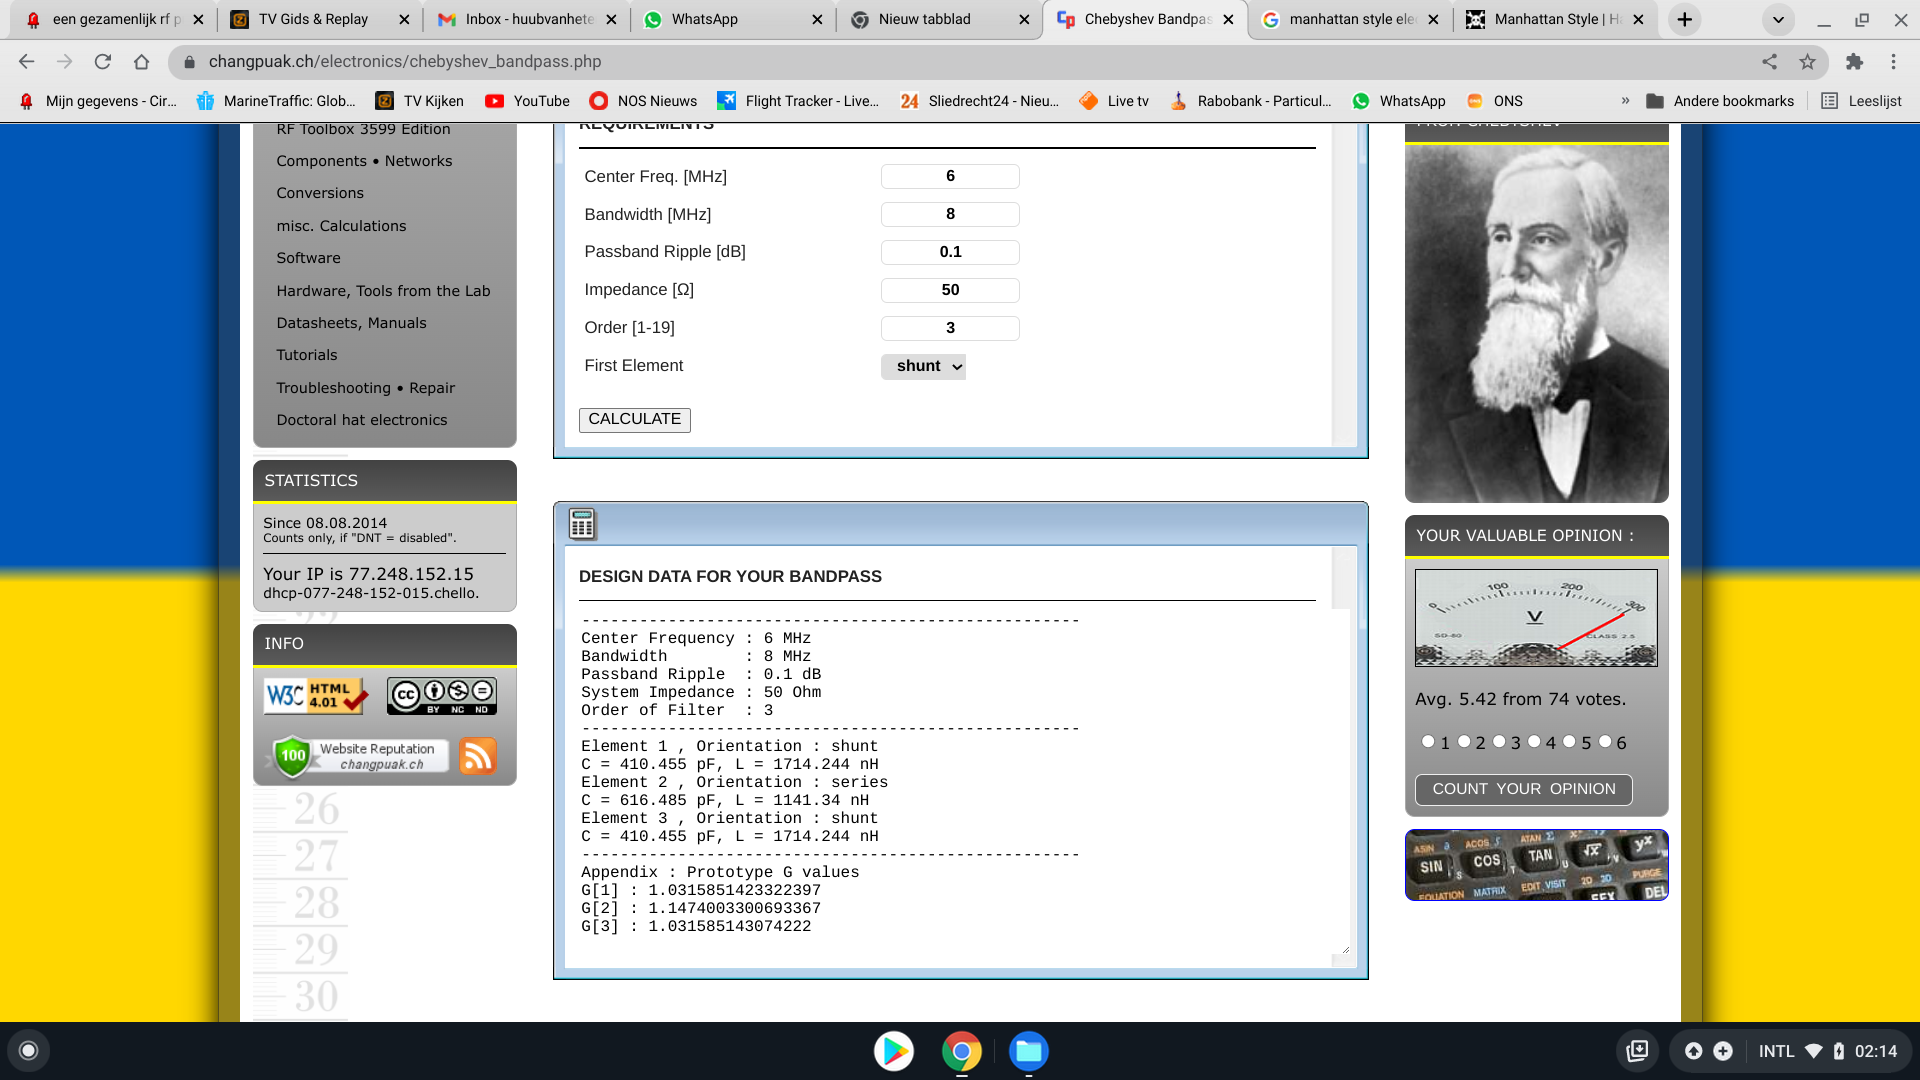Show more bookmarks with the overflow chevron
The image size is (1920, 1080).
point(1625,101)
